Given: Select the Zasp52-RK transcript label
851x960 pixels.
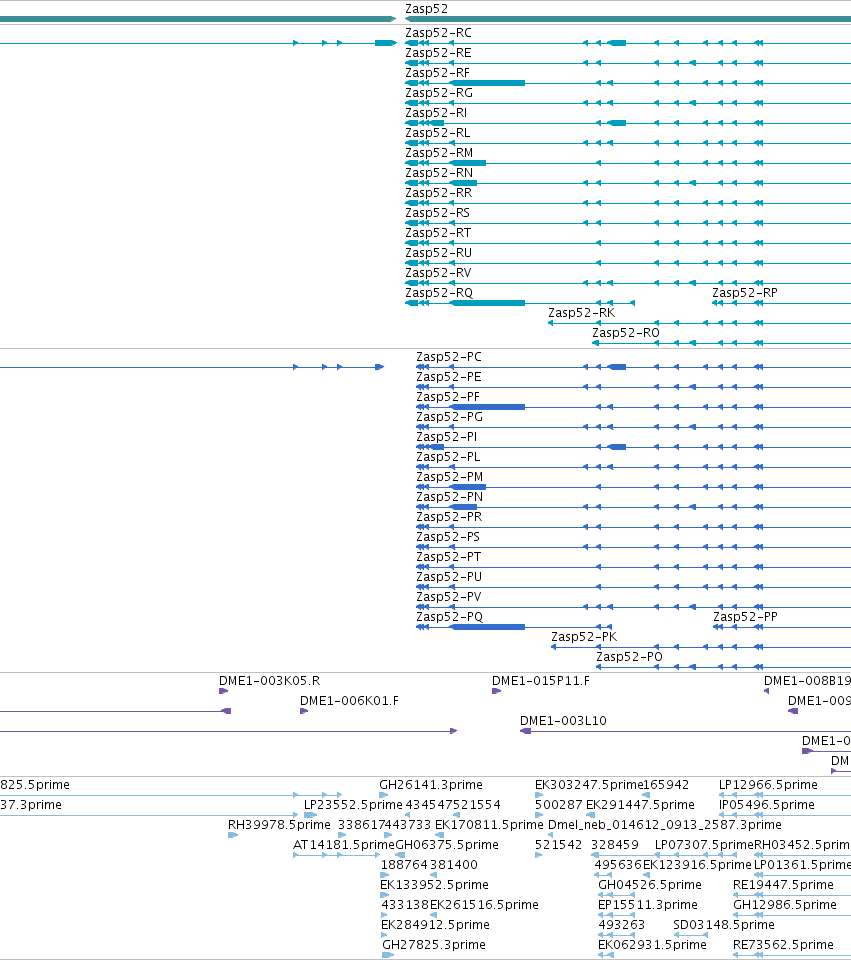Looking at the screenshot, I should click(582, 313).
